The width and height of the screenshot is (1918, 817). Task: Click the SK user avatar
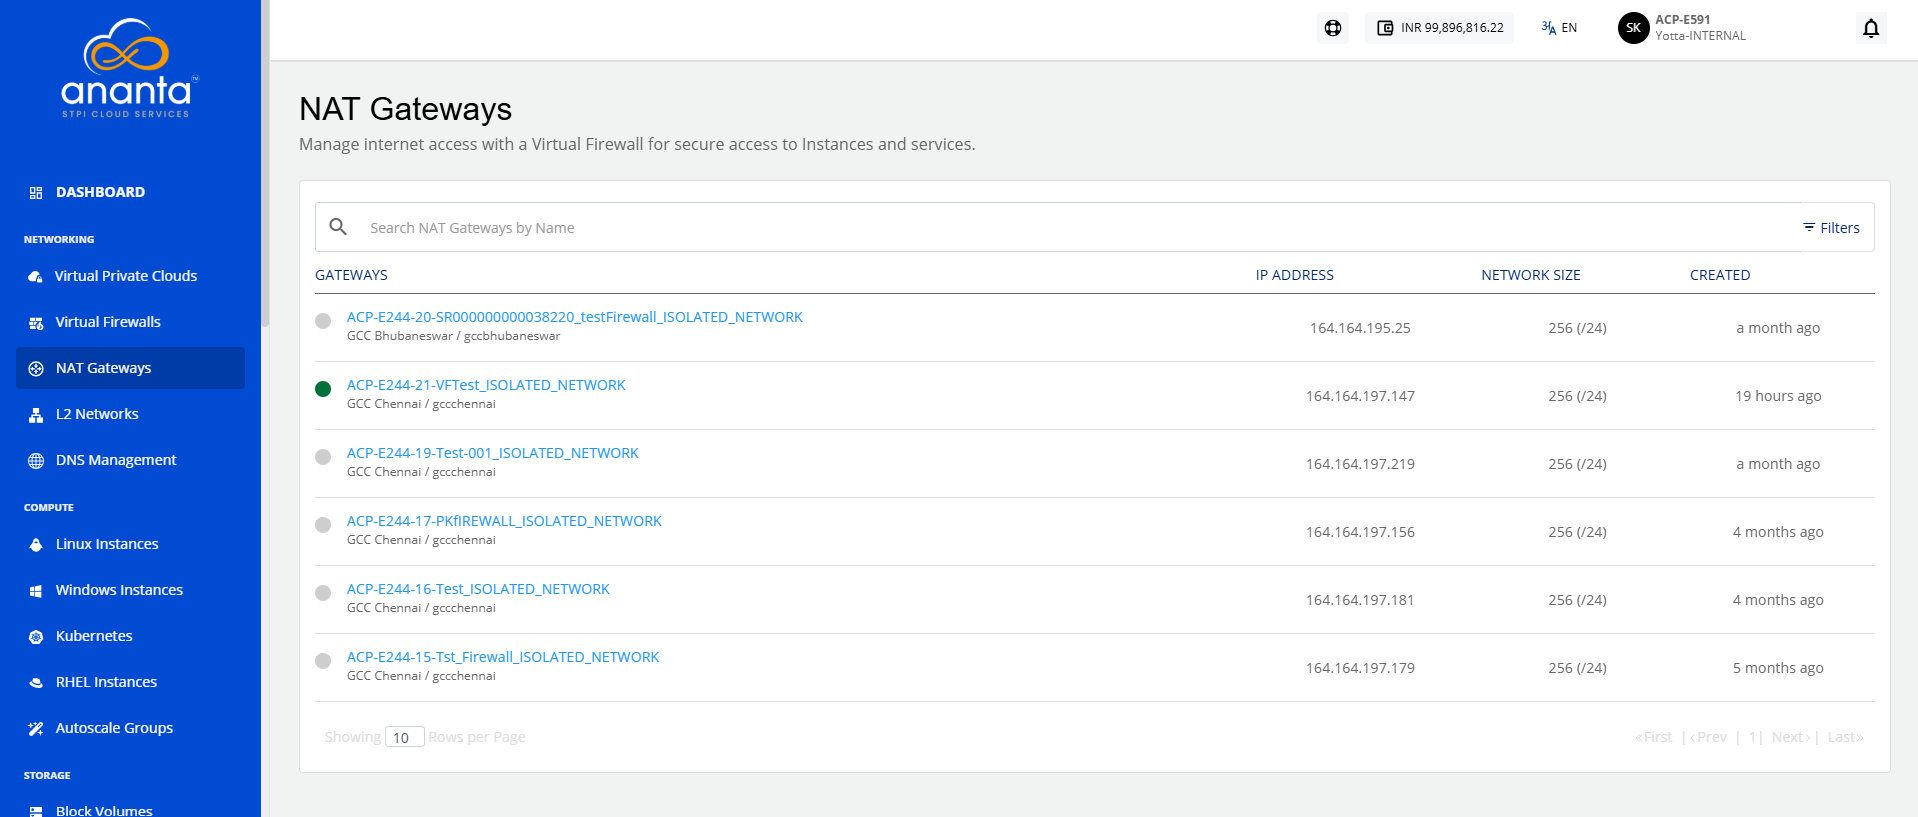[1633, 28]
